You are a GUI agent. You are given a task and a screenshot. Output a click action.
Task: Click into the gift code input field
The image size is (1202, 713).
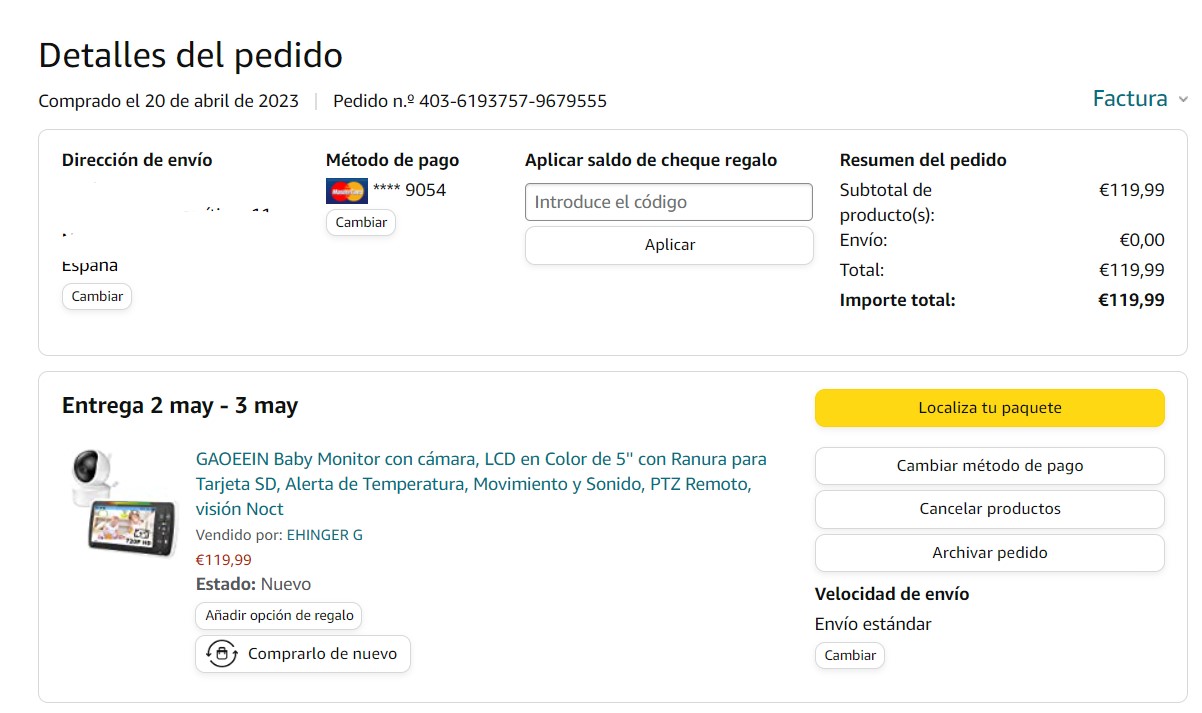pyautogui.click(x=668, y=202)
